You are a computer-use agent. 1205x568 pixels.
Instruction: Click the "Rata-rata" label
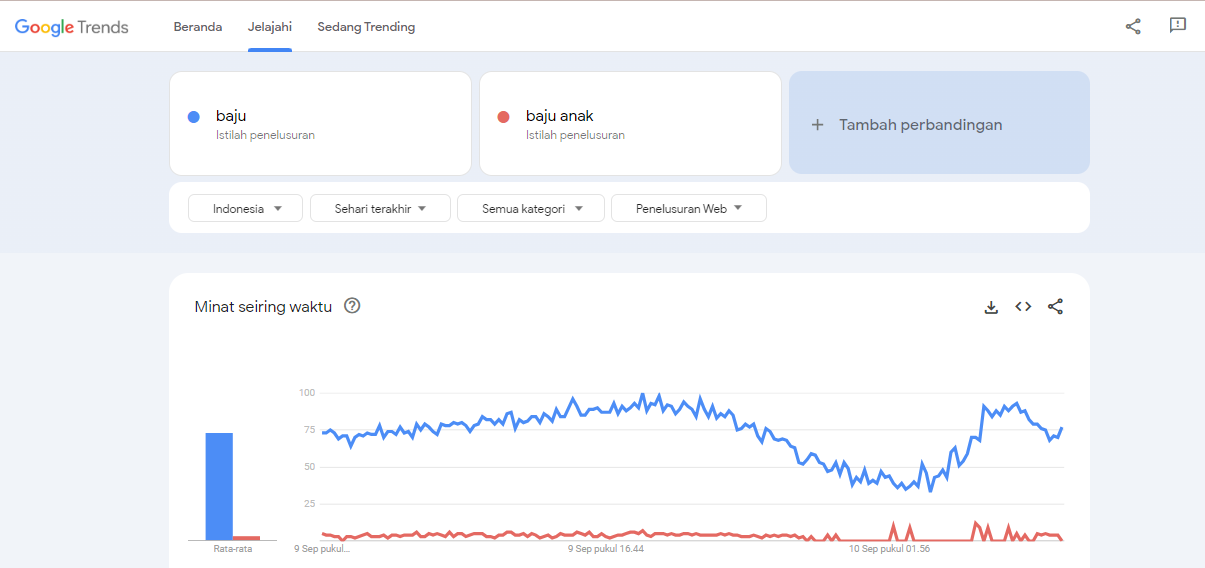(x=233, y=549)
